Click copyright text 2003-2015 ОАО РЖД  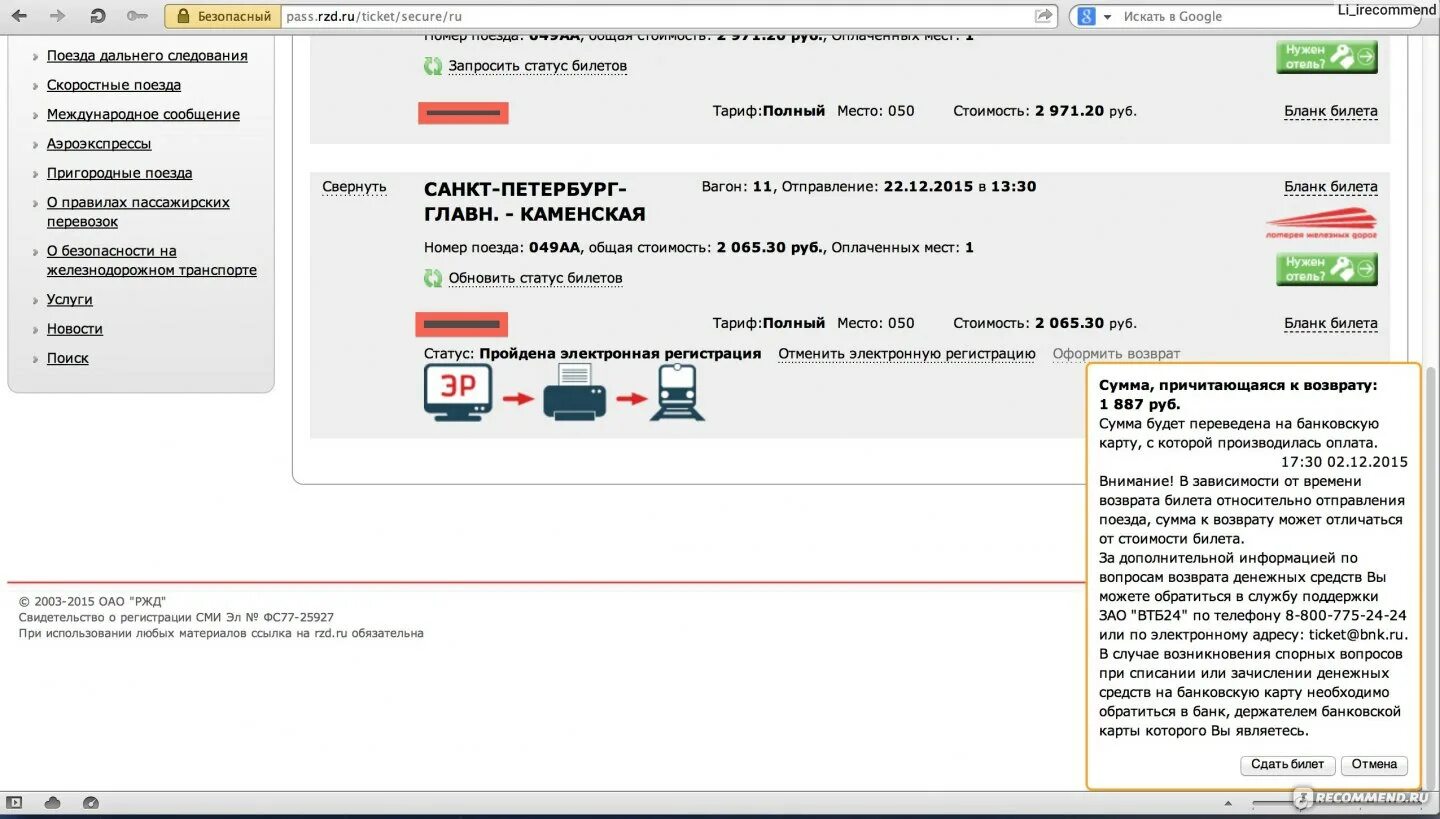(93, 602)
